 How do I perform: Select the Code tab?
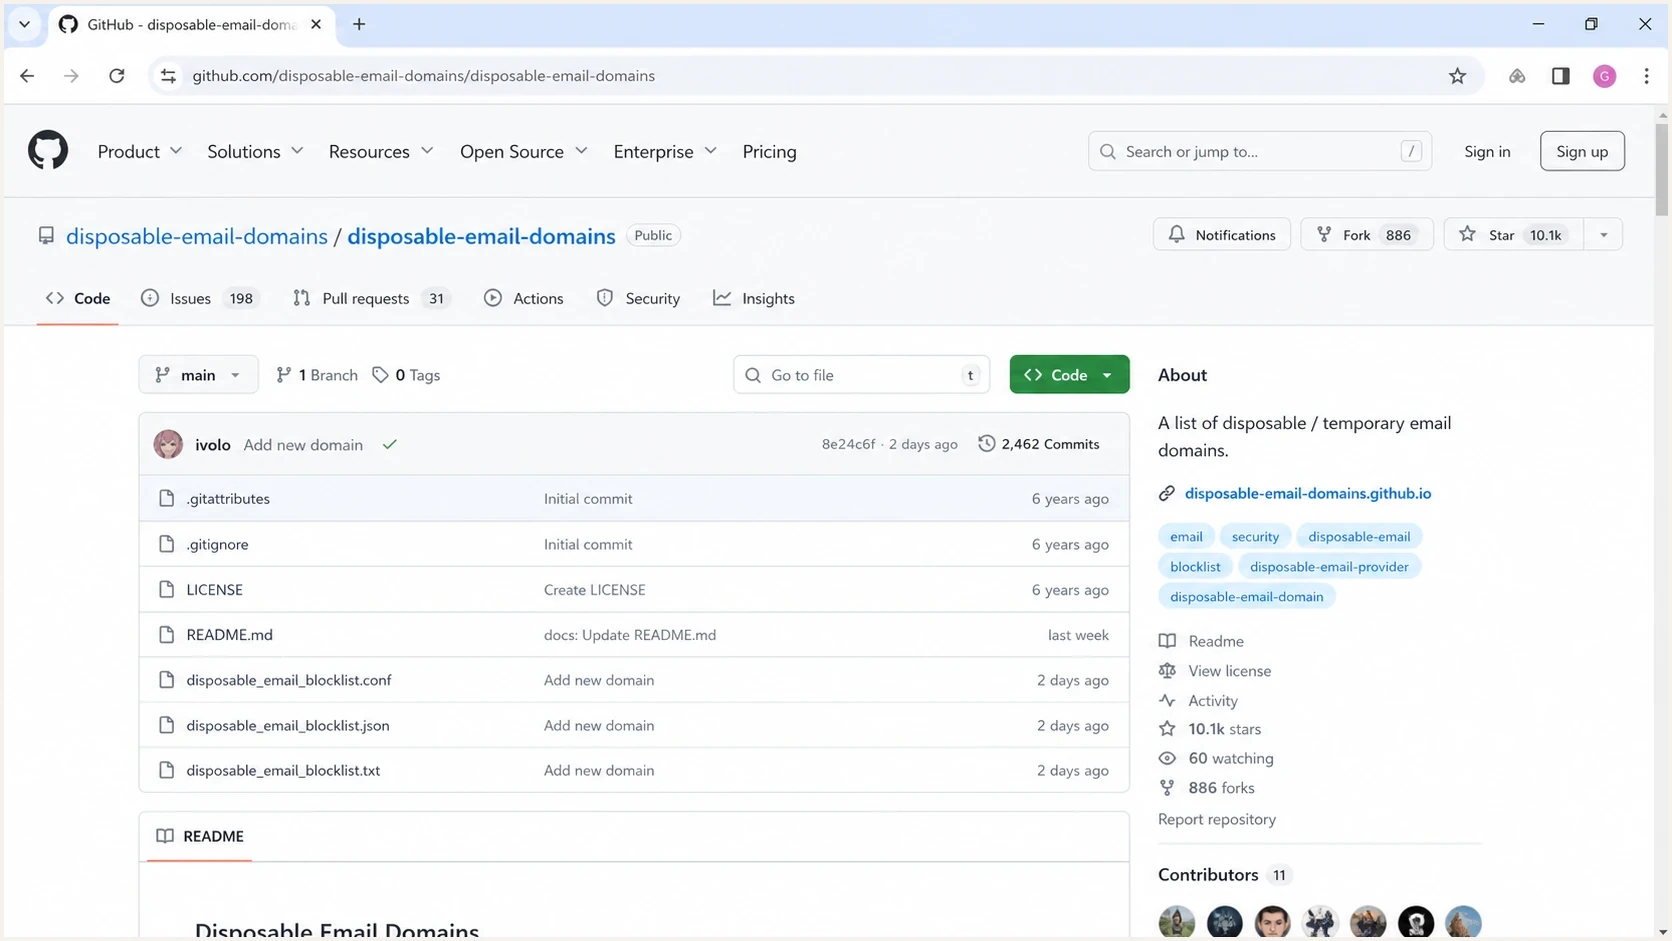click(x=78, y=298)
